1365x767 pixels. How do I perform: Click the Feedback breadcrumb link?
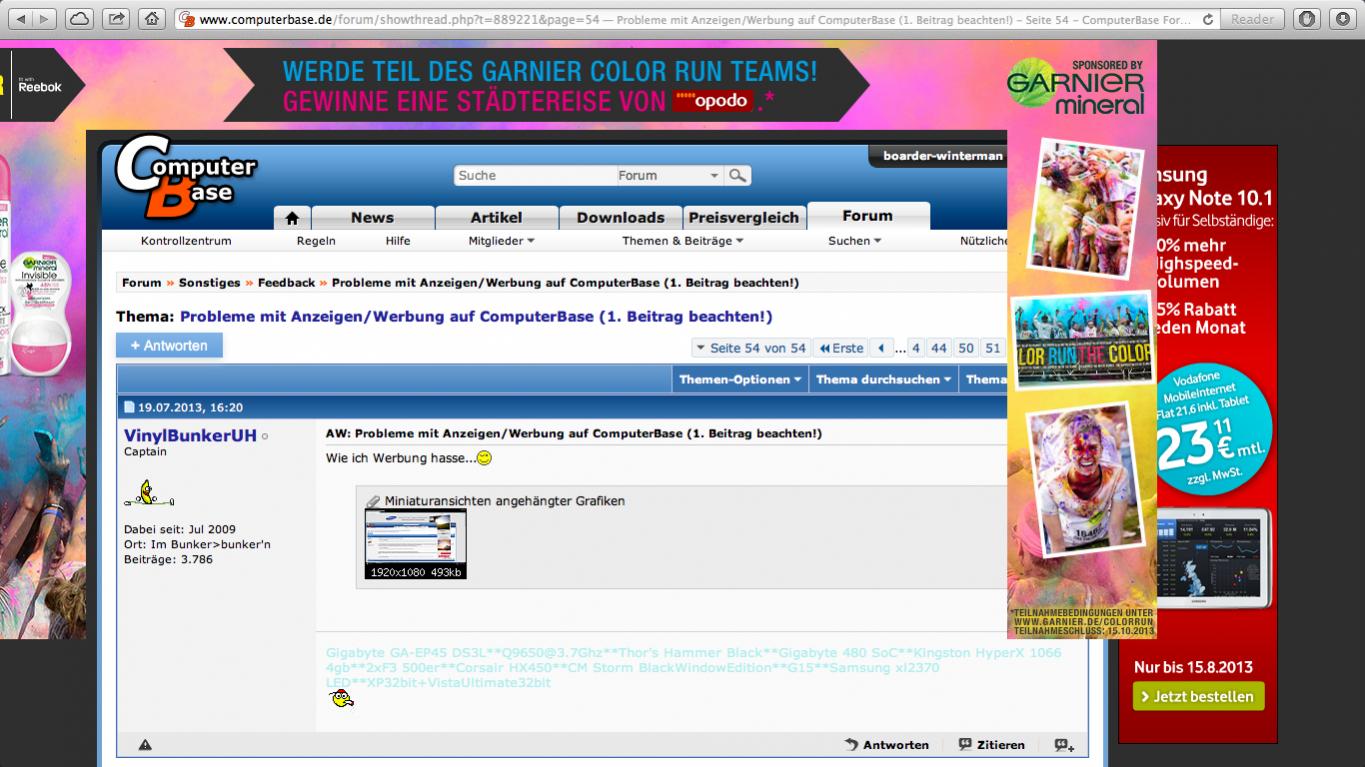tap(286, 283)
